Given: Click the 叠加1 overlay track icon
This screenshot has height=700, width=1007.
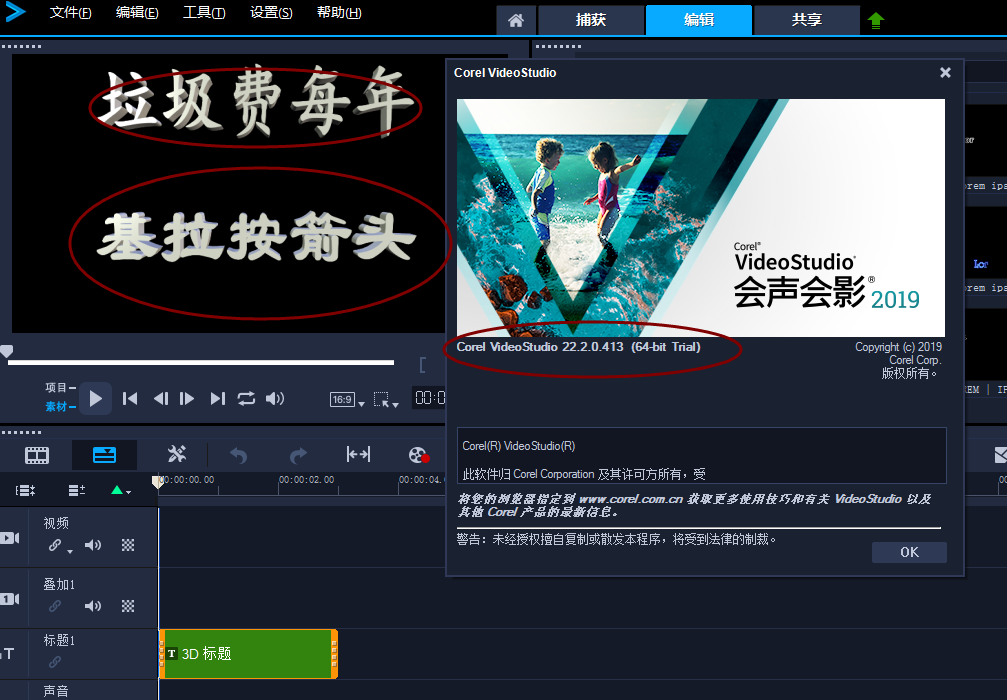Looking at the screenshot, I should pos(10,599).
